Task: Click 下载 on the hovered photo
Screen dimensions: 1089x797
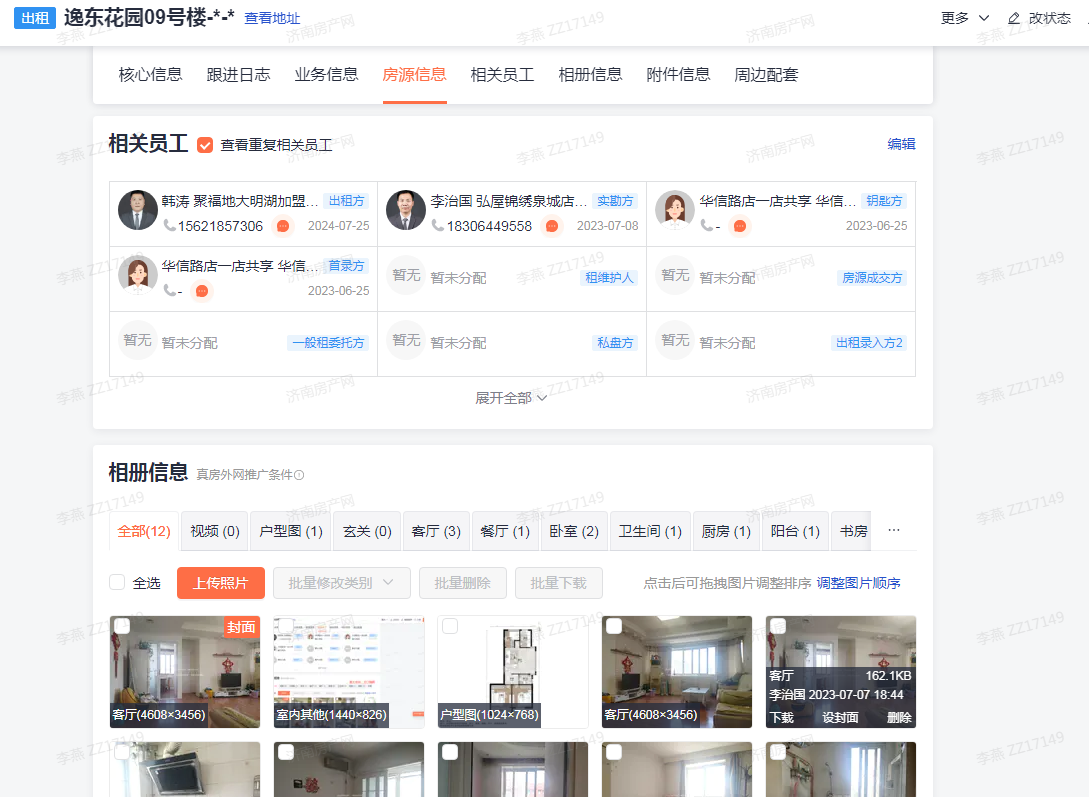Action: (x=782, y=718)
